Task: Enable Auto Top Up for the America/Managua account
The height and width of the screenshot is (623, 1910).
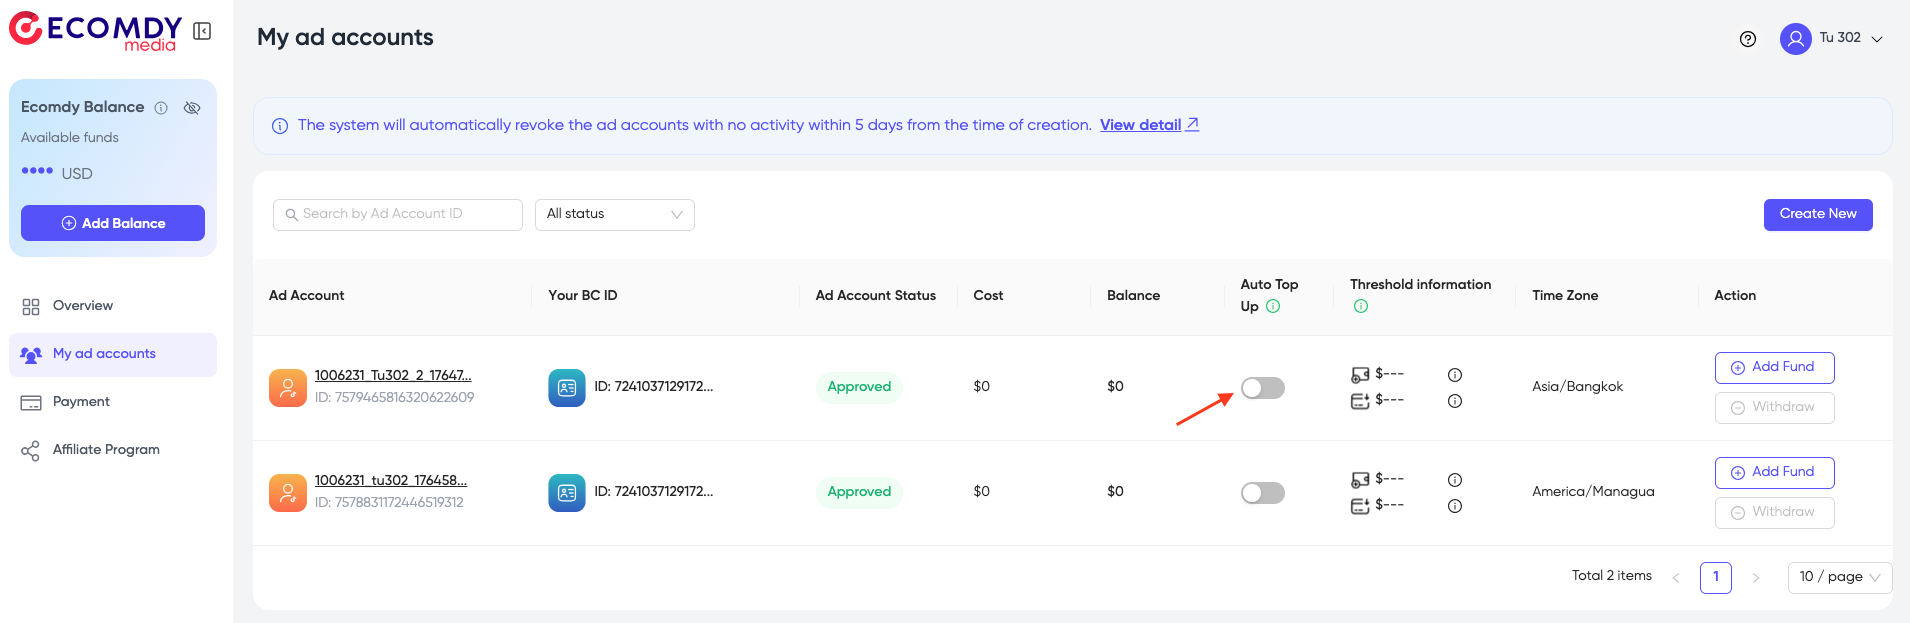Action: (1262, 493)
